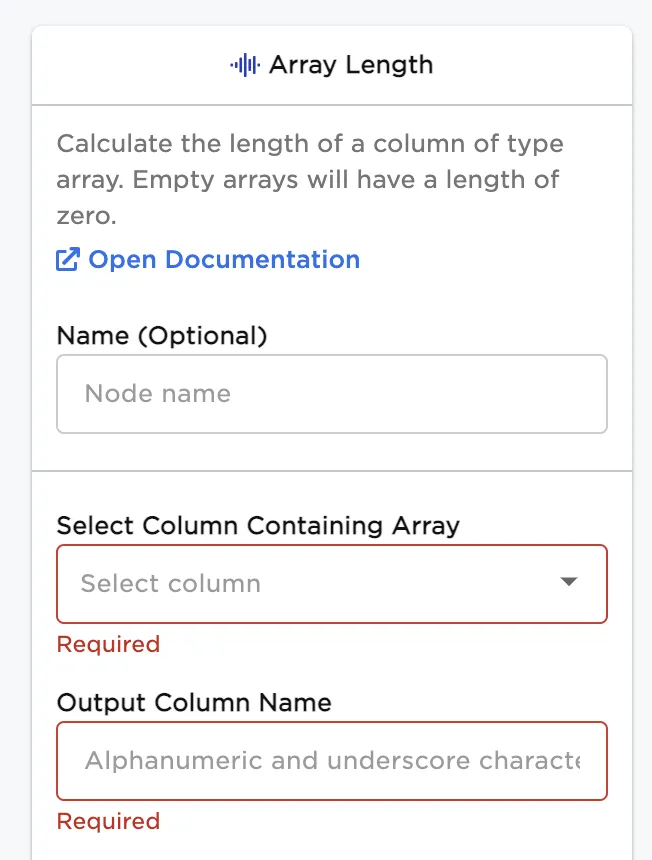The width and height of the screenshot is (652, 860).
Task: Open the Open Documentation link
Action: click(223, 260)
